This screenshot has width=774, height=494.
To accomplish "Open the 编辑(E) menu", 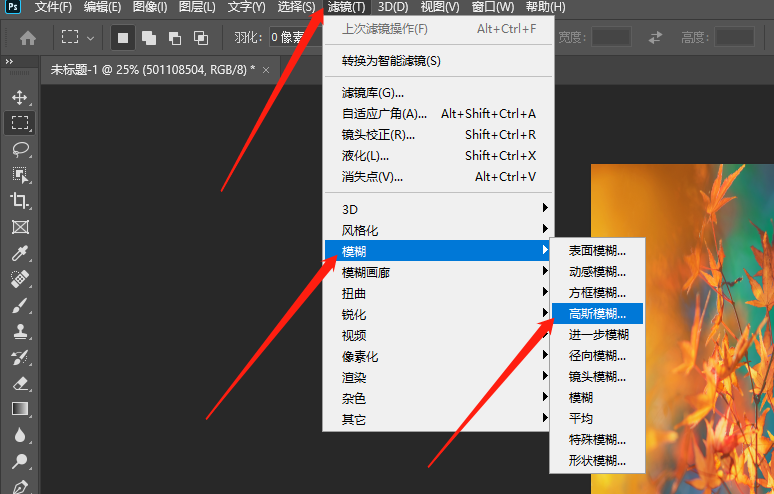I will point(102,7).
